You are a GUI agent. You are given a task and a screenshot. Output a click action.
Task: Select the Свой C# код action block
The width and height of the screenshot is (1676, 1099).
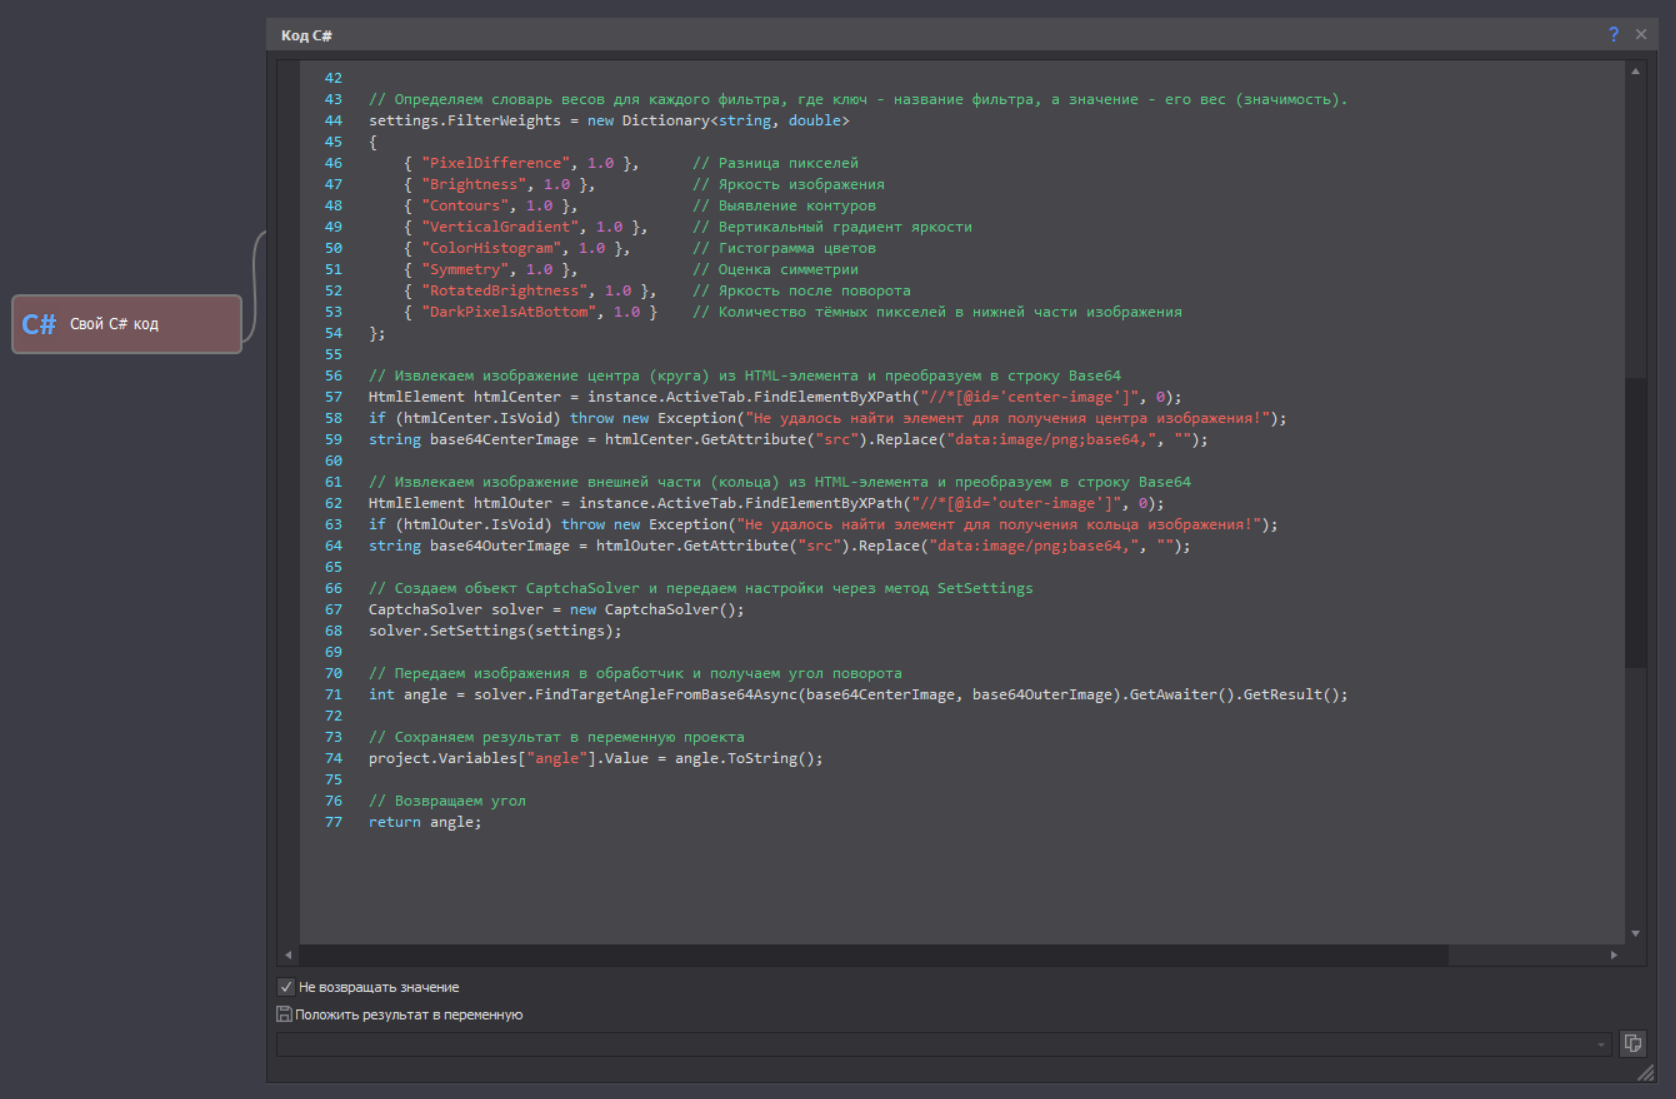(x=127, y=324)
